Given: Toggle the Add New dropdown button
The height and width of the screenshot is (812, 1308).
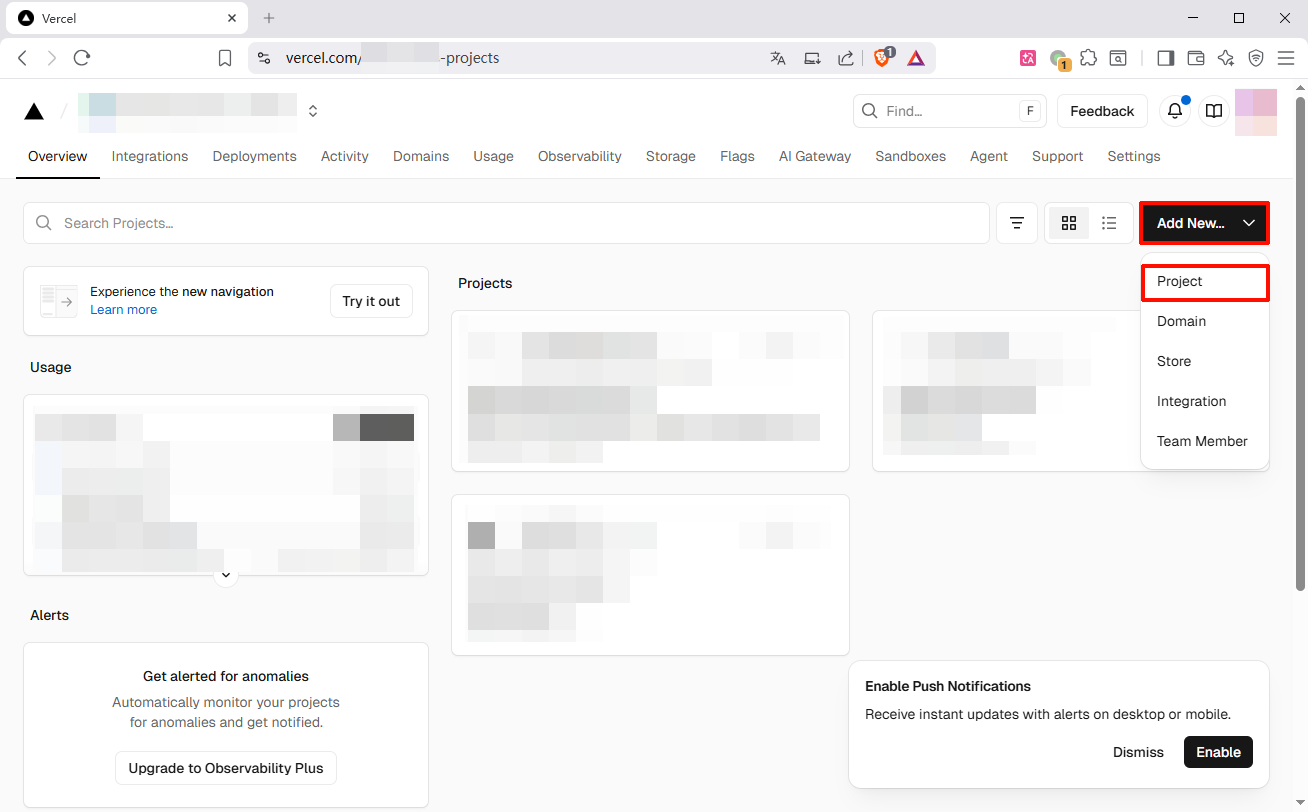Looking at the screenshot, I should coord(1204,223).
